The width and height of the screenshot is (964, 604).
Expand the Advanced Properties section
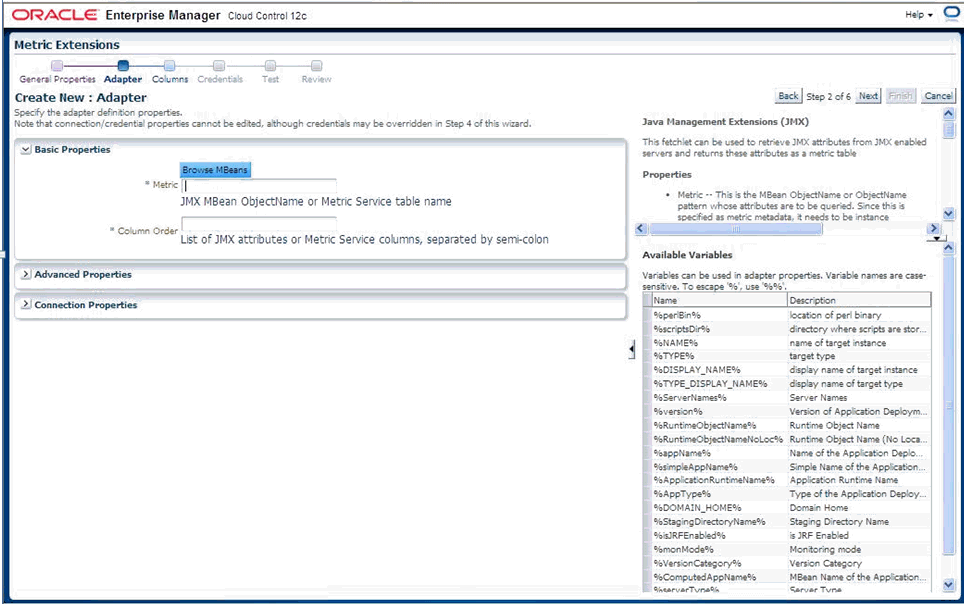point(26,274)
